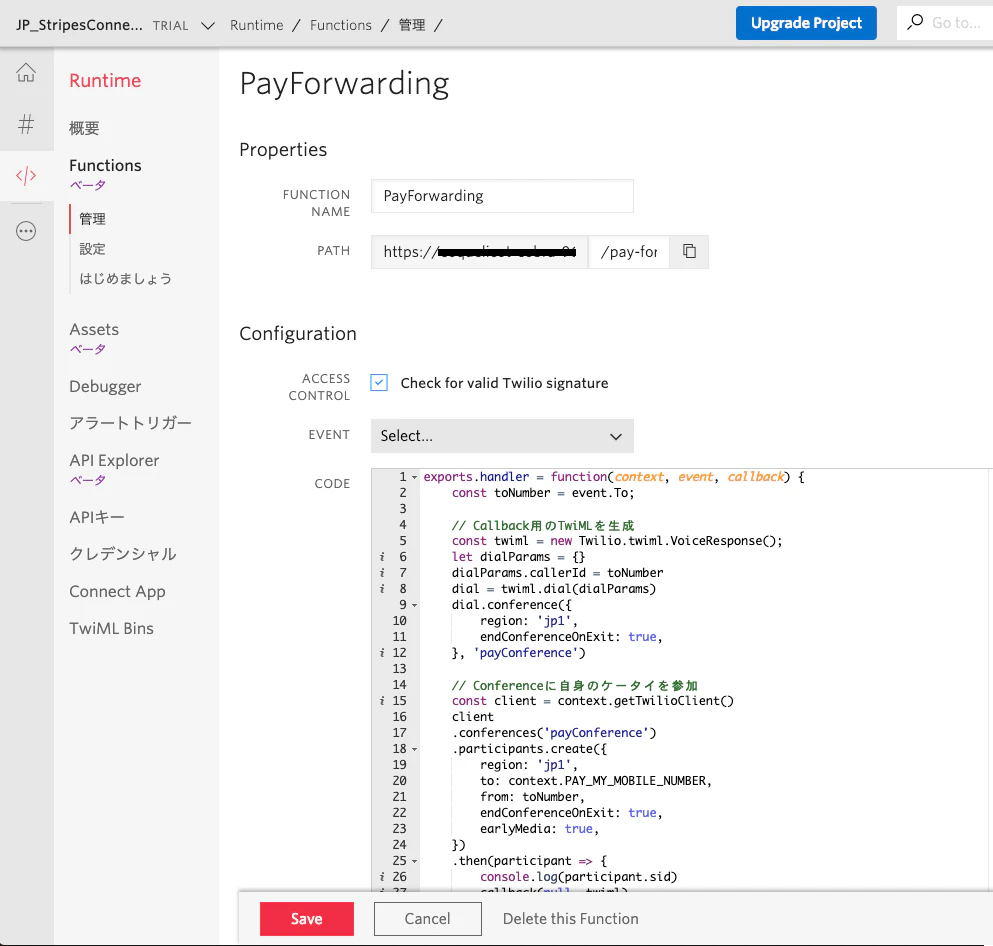Click info marker on code line 6
993x946 pixels.
382,557
